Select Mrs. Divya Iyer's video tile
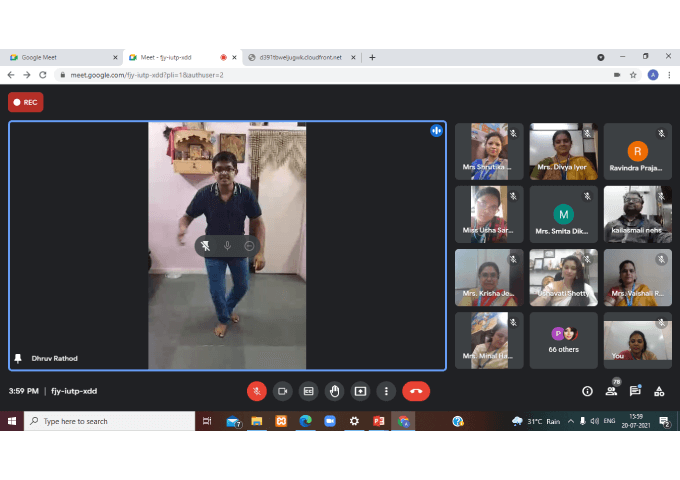The image size is (680, 480). (x=564, y=151)
